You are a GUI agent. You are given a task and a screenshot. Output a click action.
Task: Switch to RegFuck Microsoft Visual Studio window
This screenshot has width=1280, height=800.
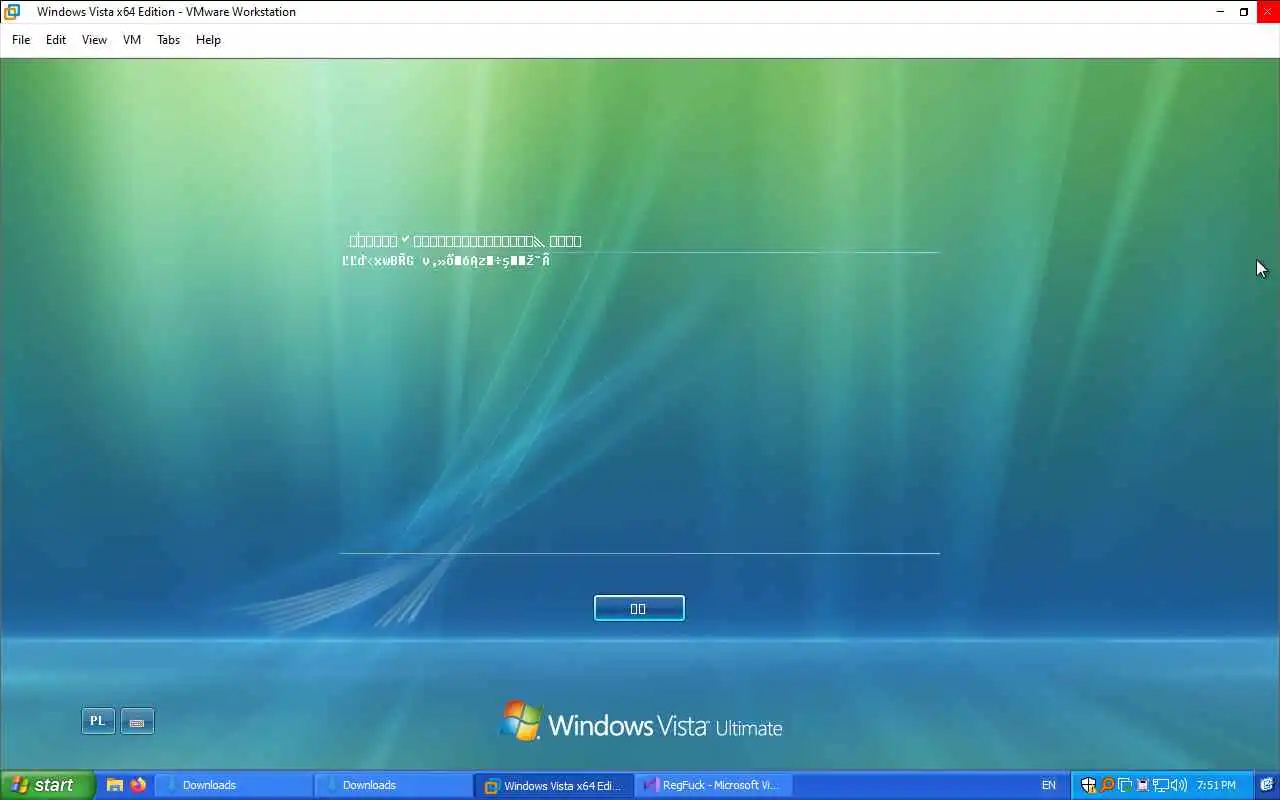(x=713, y=785)
